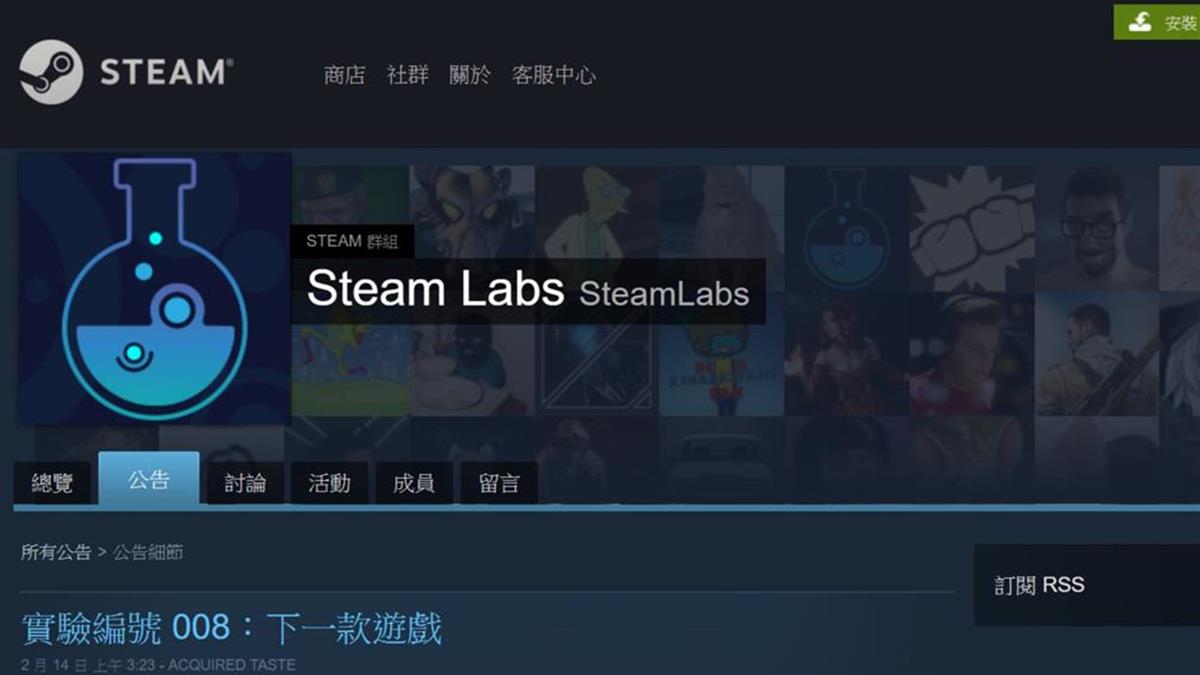Viewport: 1200px width, 675px height.
Task: Click the Steam logo icon
Action: point(50,71)
